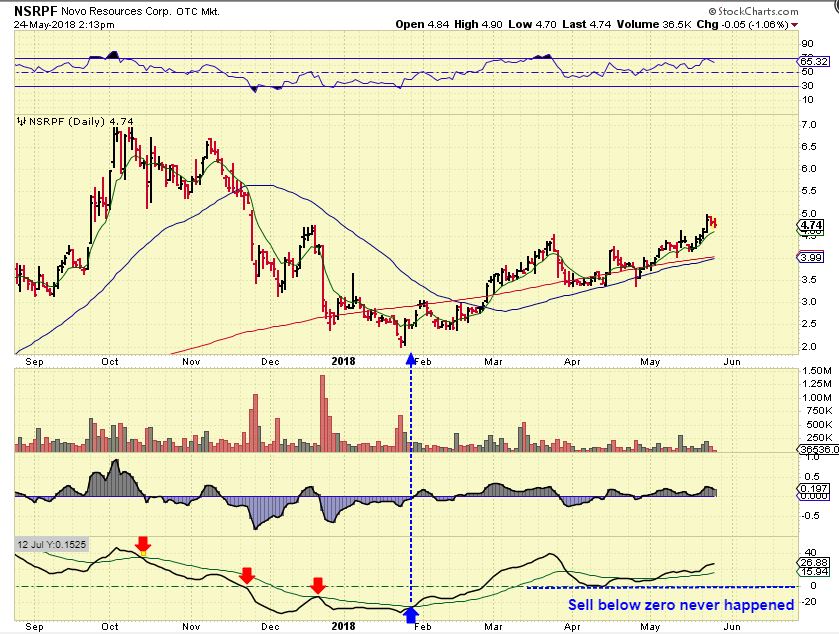Click the indicator value tag 15.94
Image resolution: width=839 pixels, height=634 pixels.
click(x=814, y=572)
